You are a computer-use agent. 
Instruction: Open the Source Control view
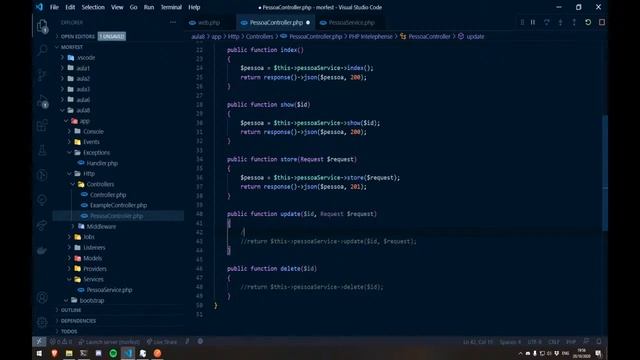coord(42,76)
